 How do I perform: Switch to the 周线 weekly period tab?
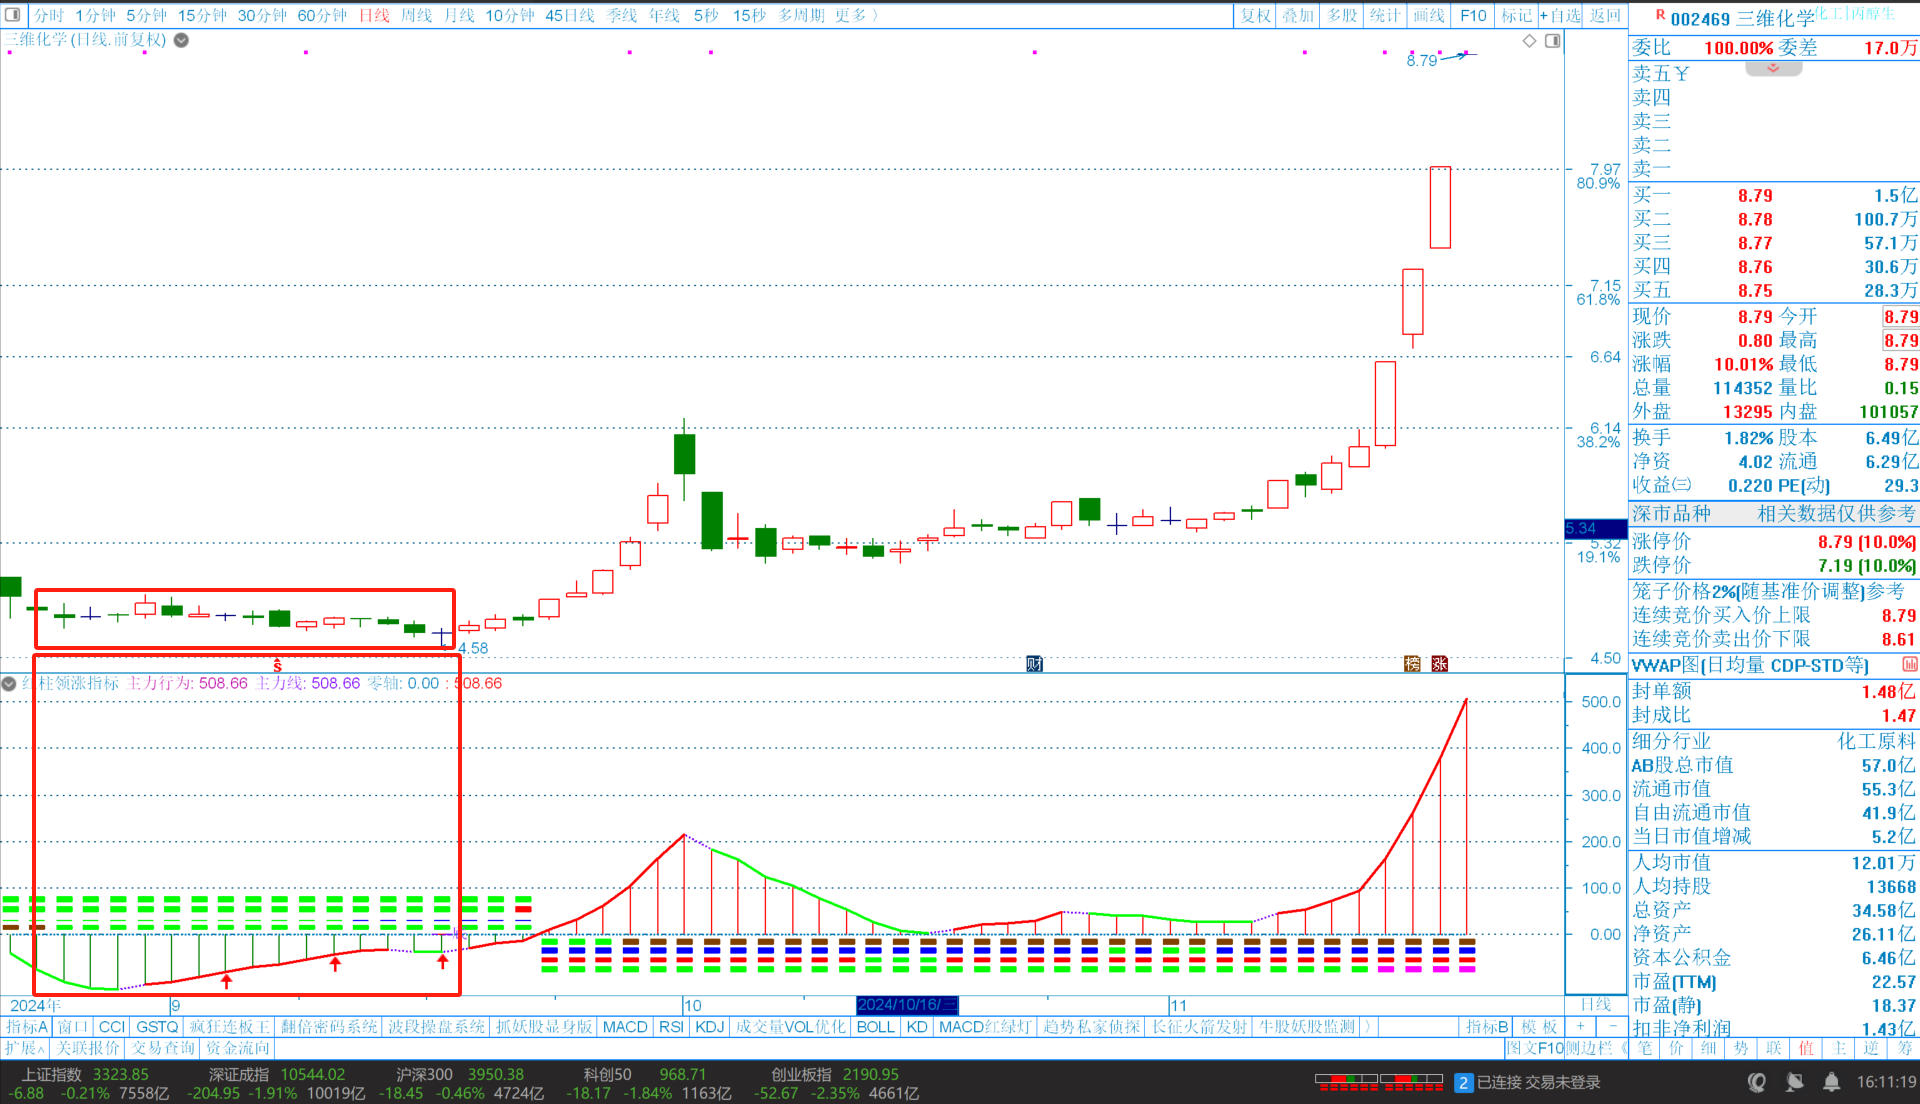pos(416,15)
